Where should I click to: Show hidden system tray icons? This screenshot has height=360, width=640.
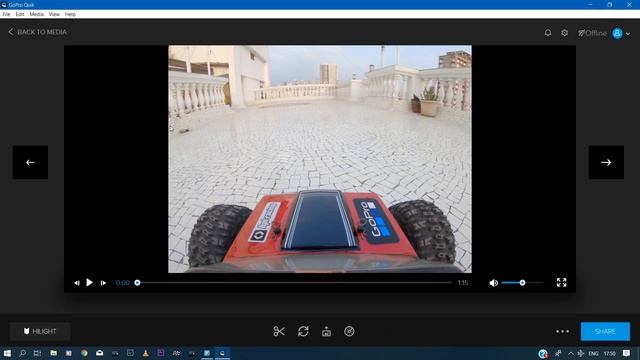click(x=571, y=353)
